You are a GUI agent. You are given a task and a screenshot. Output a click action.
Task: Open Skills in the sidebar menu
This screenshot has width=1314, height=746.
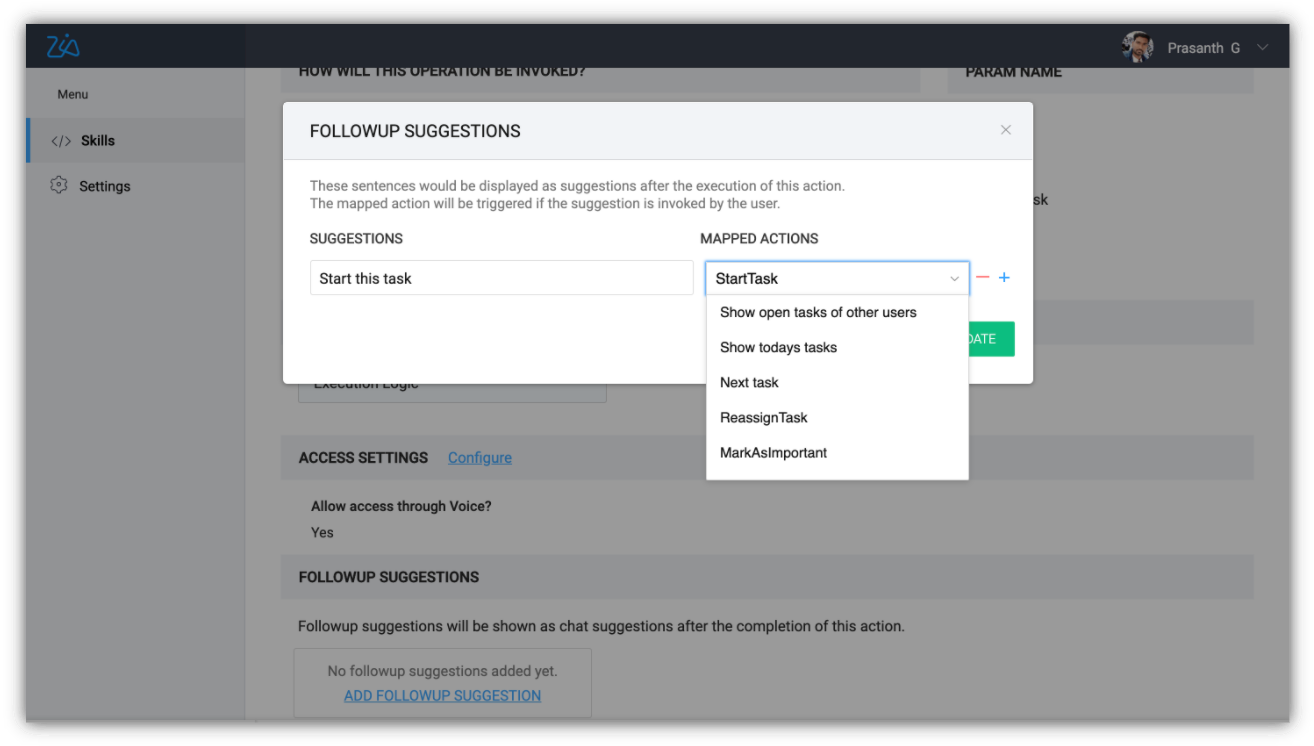pos(98,141)
